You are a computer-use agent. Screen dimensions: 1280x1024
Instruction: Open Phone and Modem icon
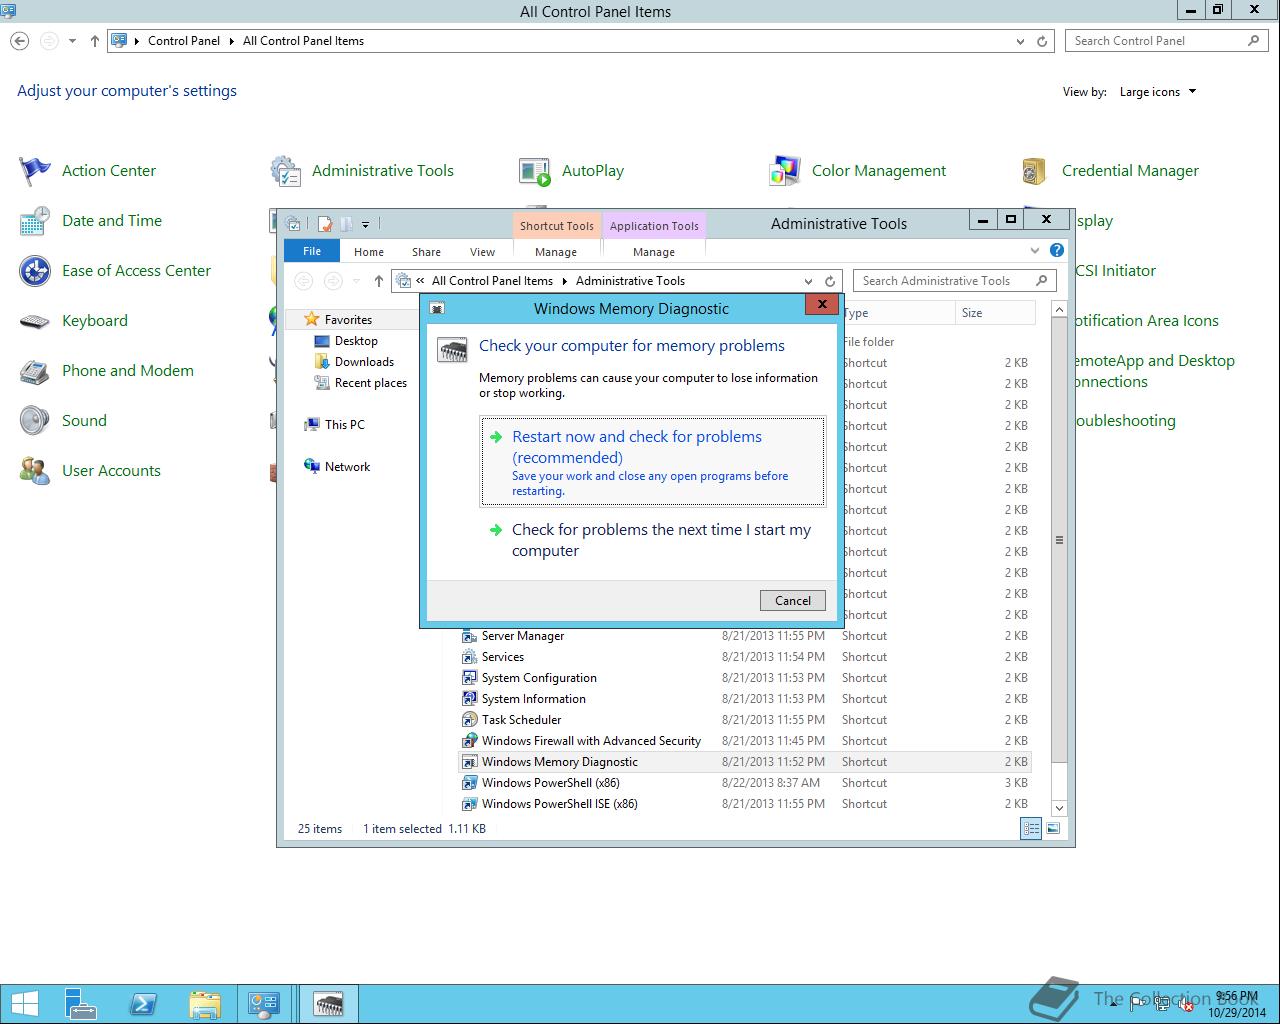point(35,371)
